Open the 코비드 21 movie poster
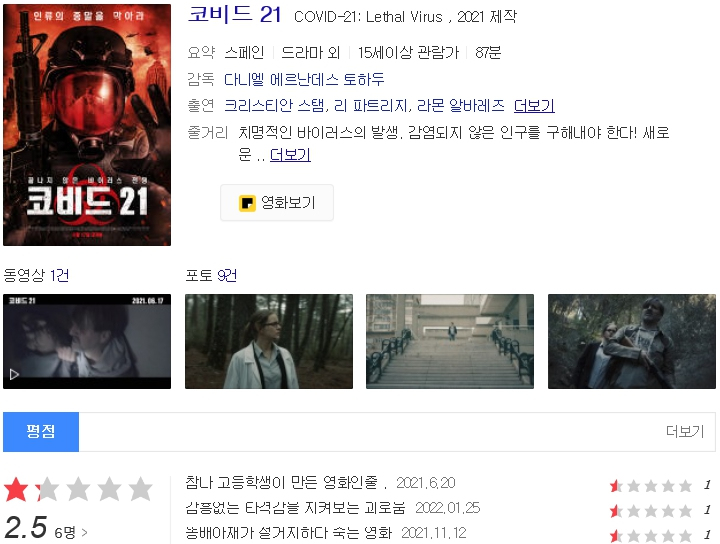The width and height of the screenshot is (720, 544). [x=87, y=125]
